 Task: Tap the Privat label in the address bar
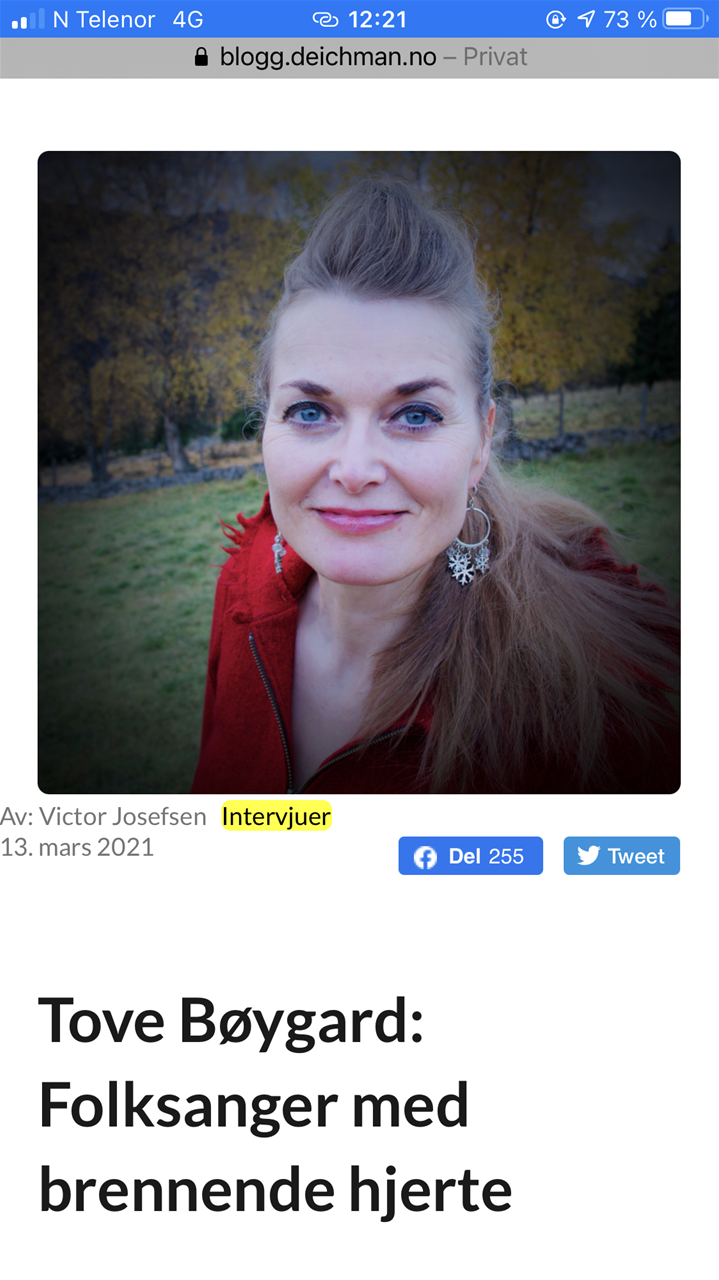coord(495,57)
